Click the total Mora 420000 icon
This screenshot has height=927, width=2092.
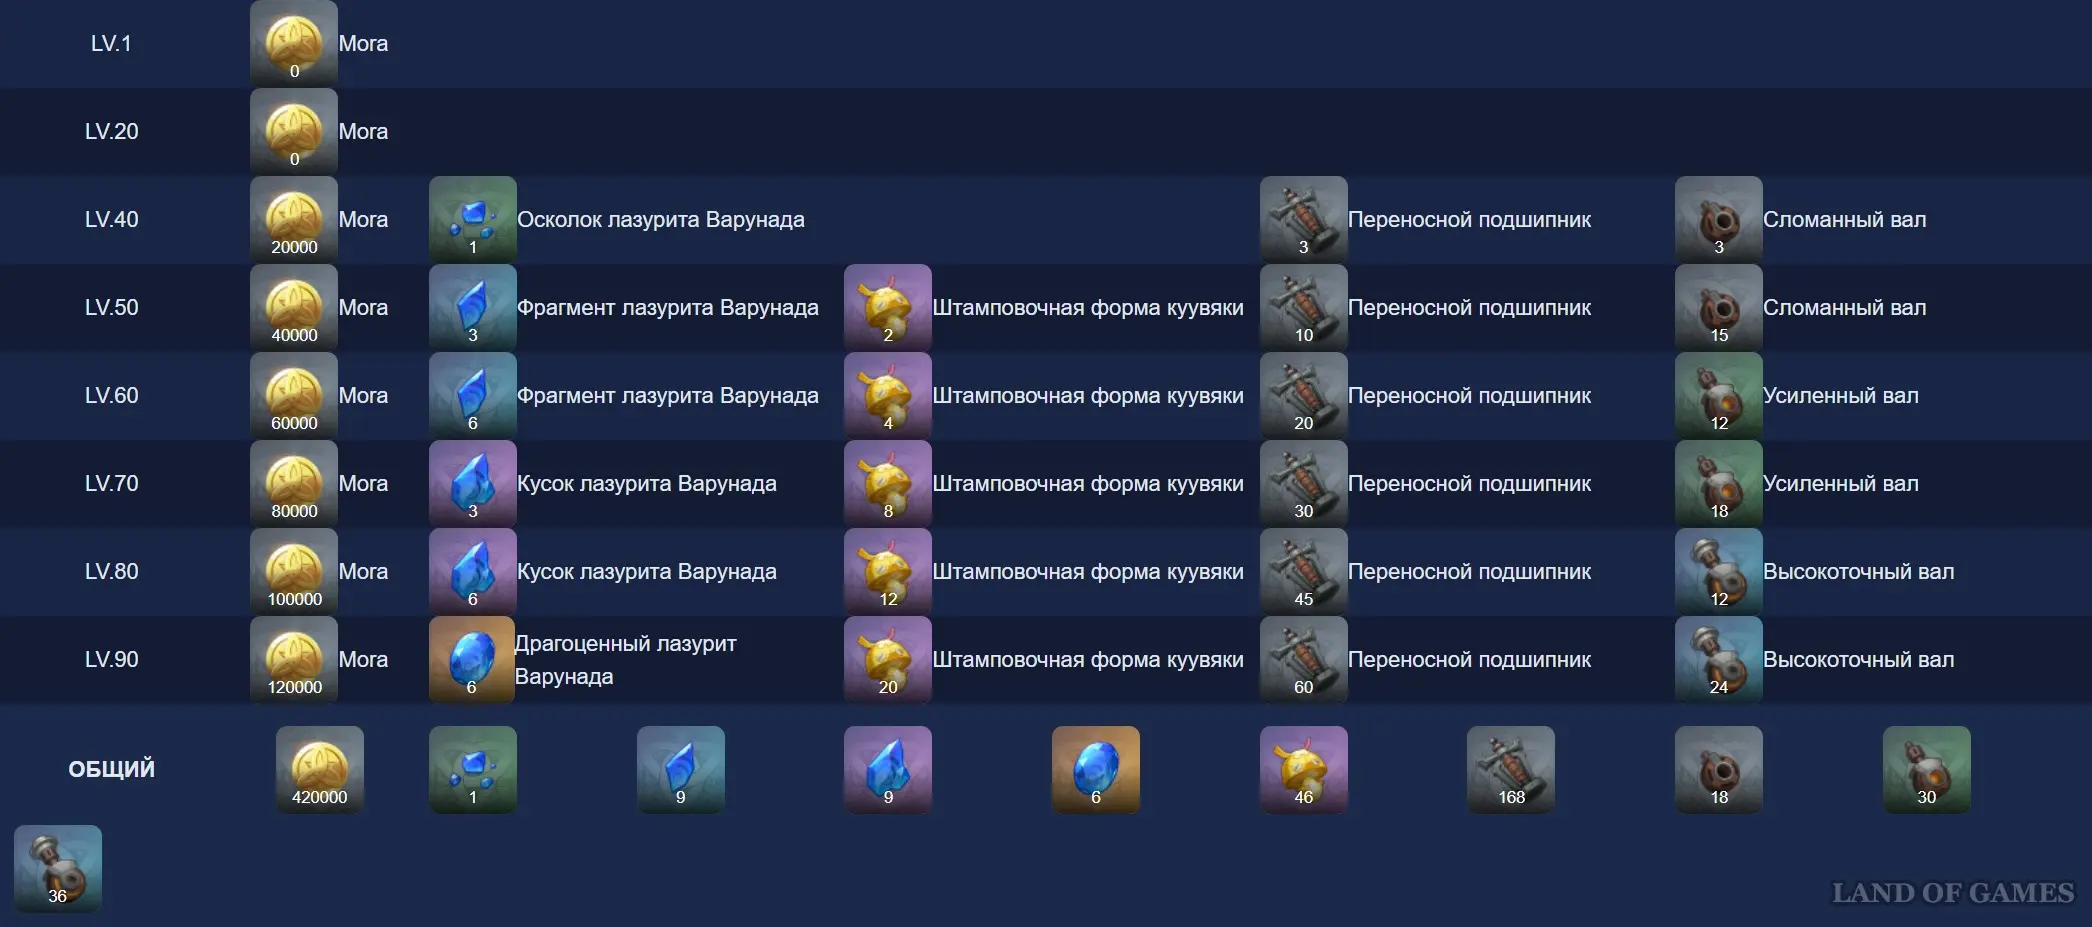coord(319,769)
